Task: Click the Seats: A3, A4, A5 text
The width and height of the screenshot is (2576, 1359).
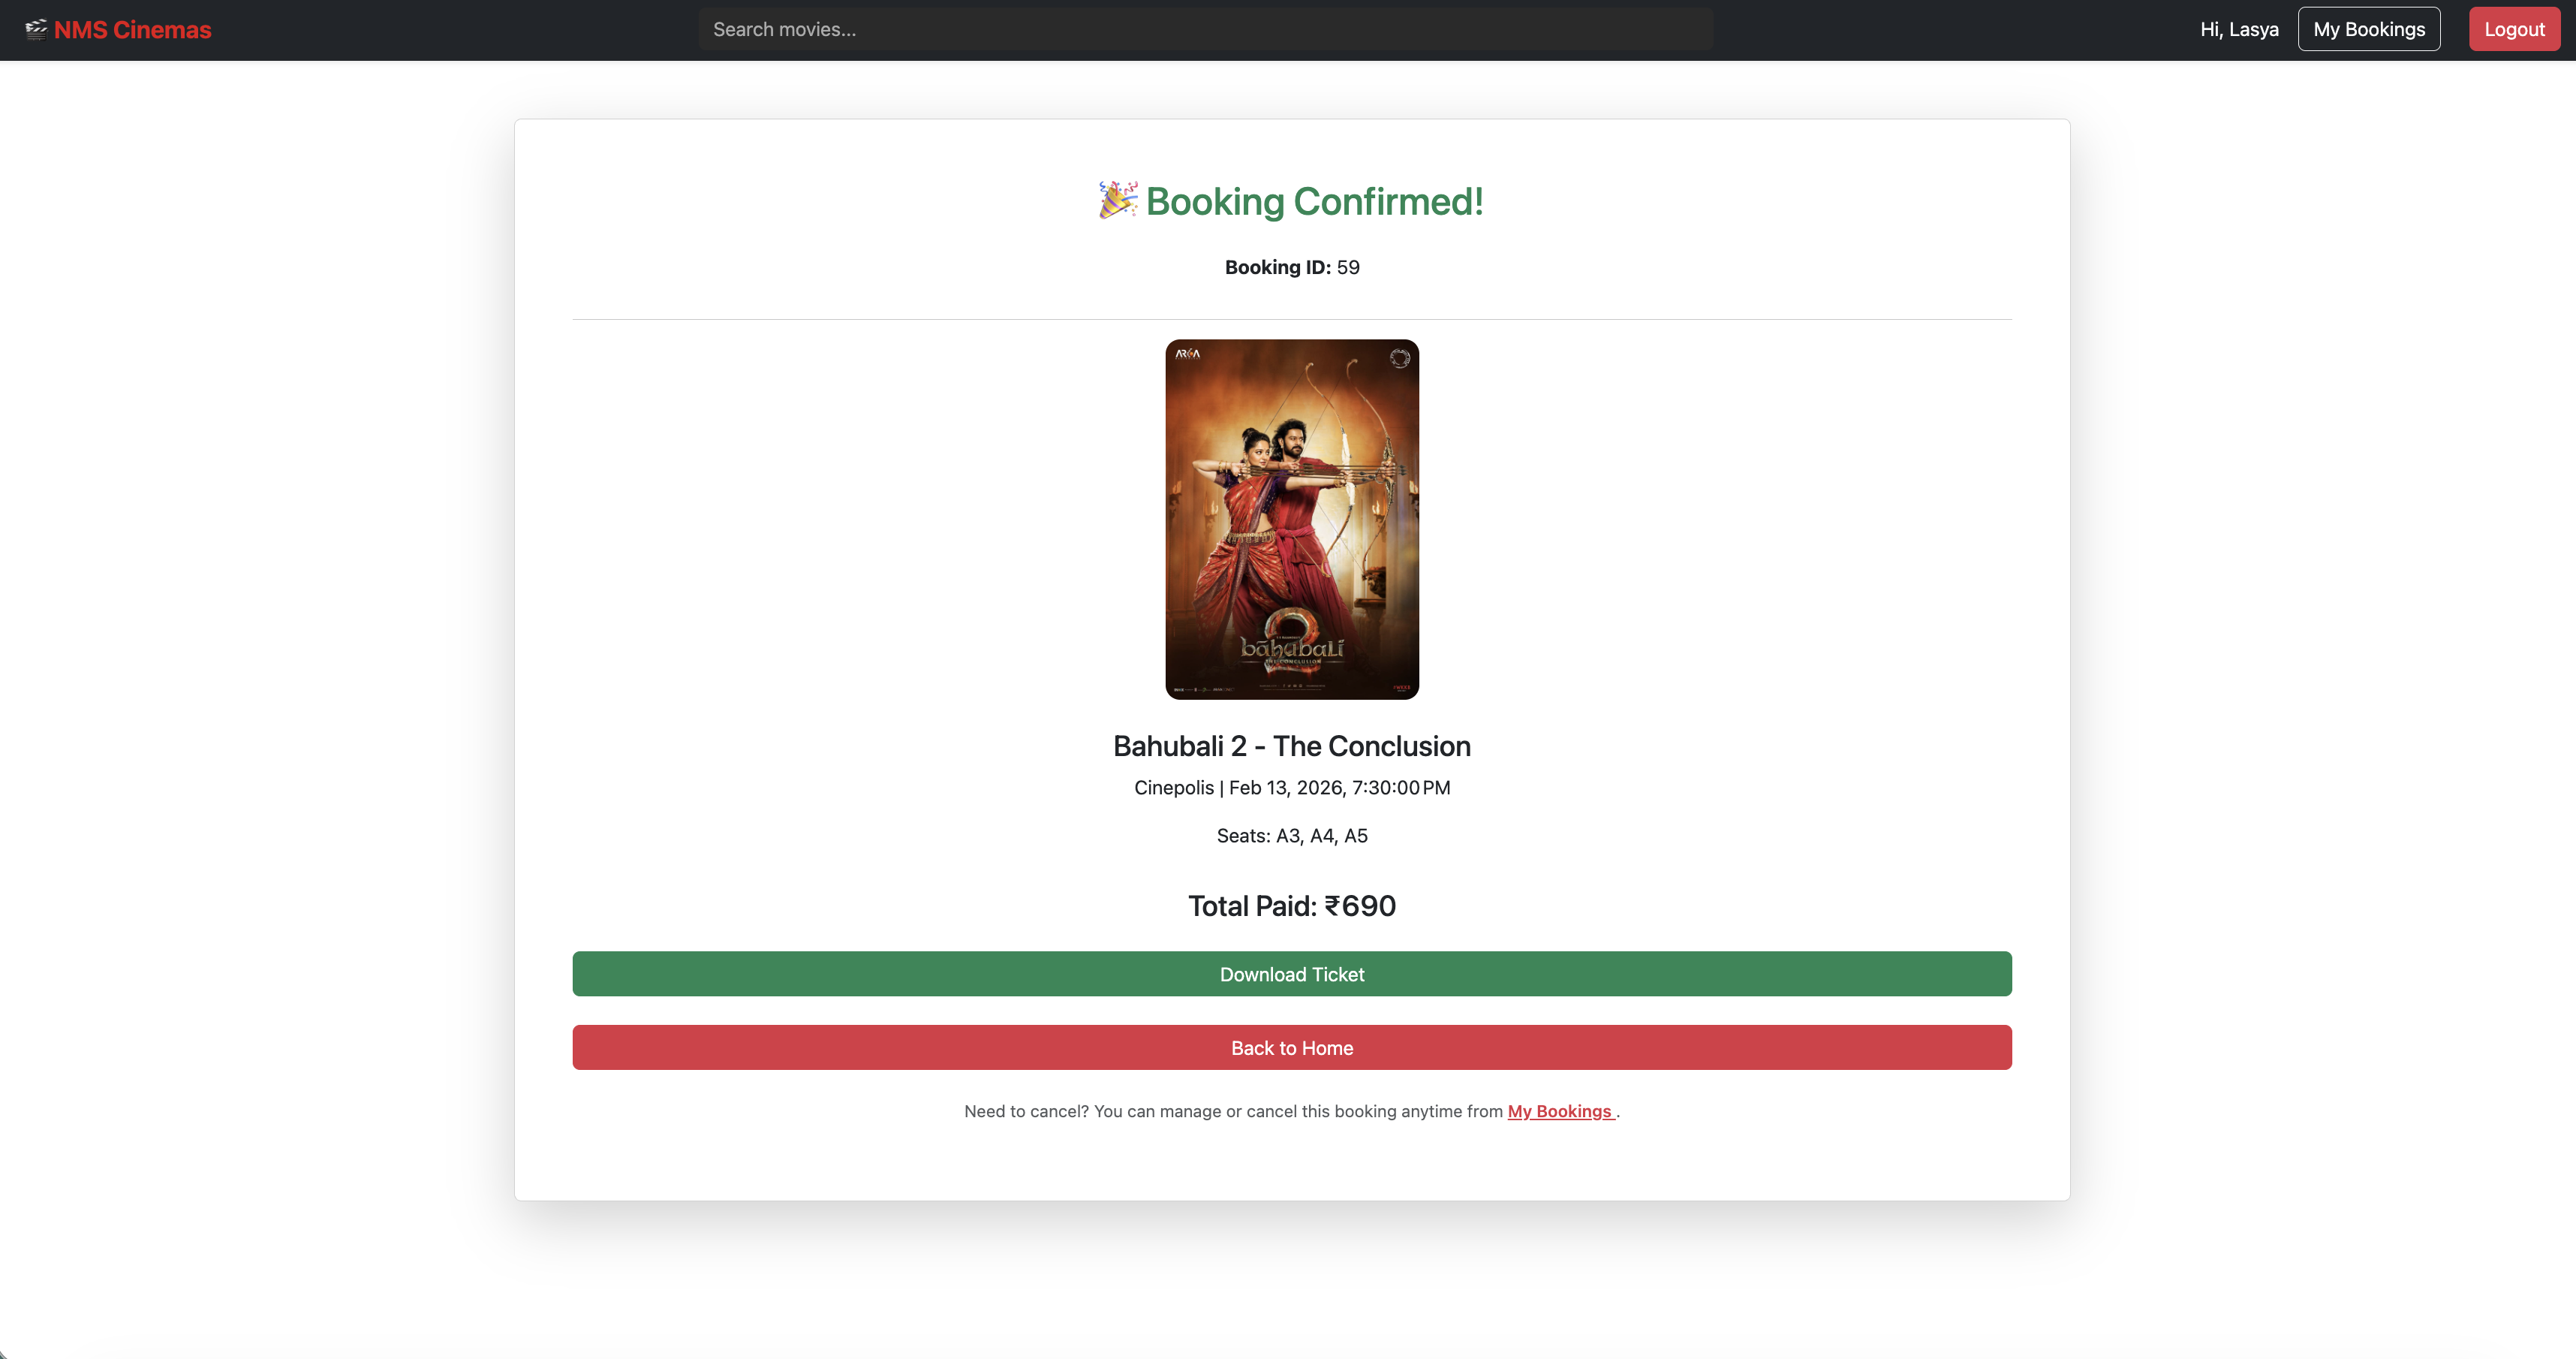Action: (x=1291, y=836)
